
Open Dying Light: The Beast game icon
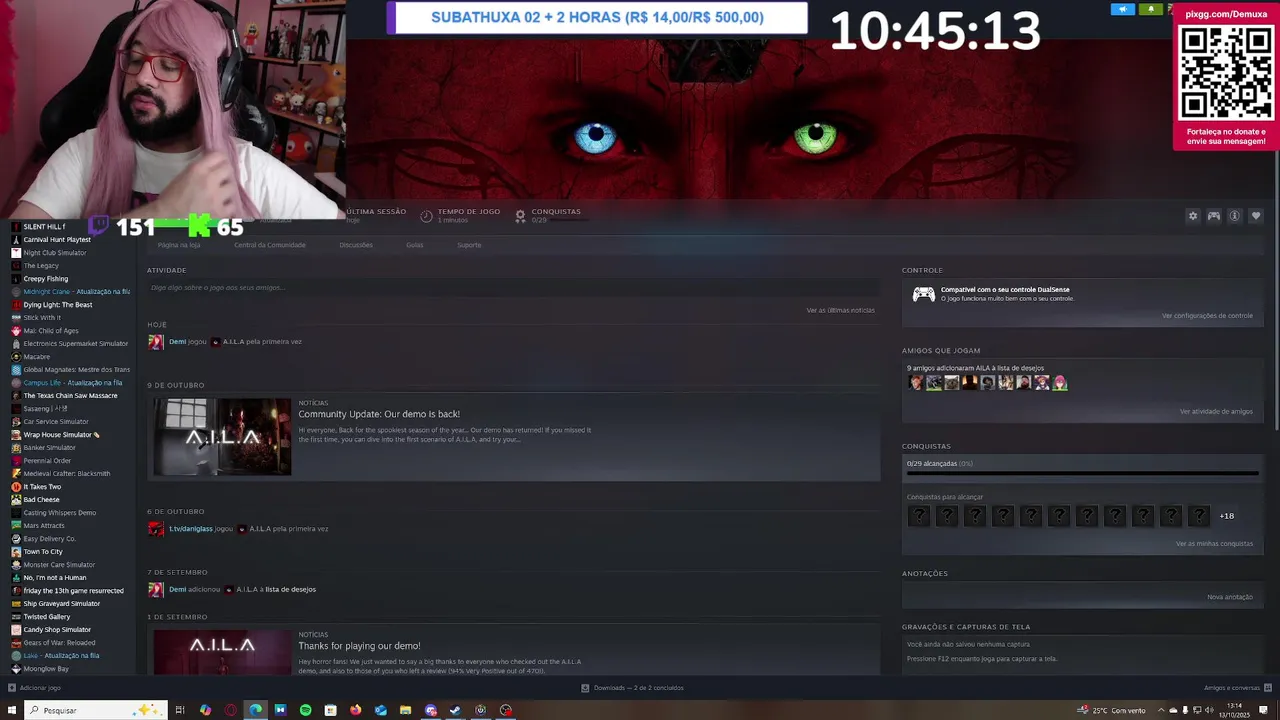pos(16,305)
